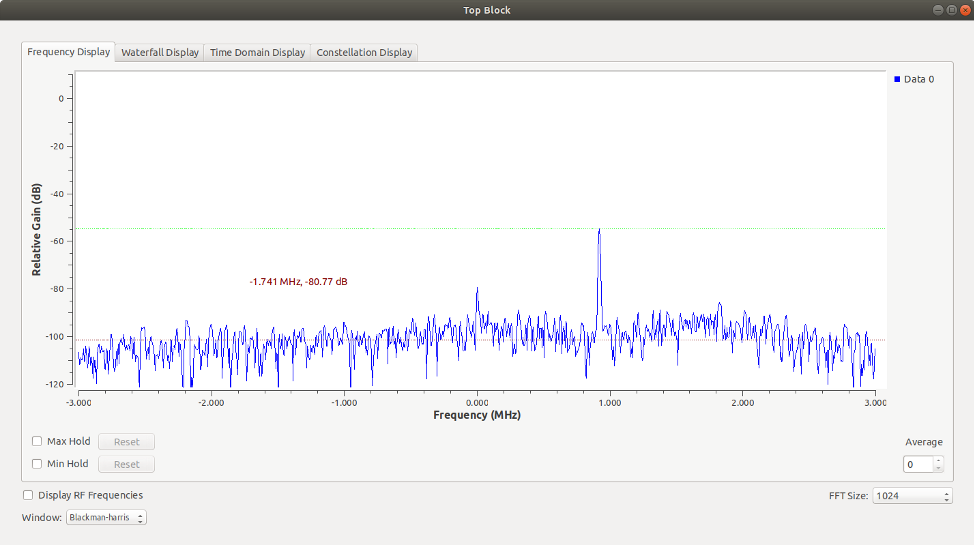Open the Waterfall Display tab
This screenshot has width=974, height=545.
160,53
